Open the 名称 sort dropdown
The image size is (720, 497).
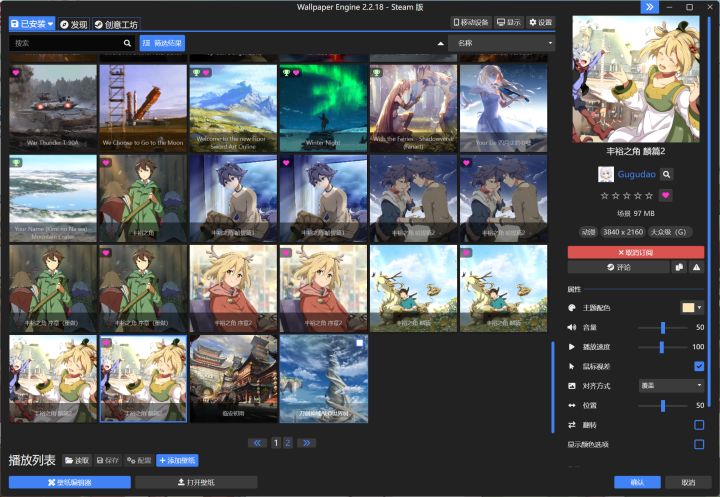pos(503,43)
